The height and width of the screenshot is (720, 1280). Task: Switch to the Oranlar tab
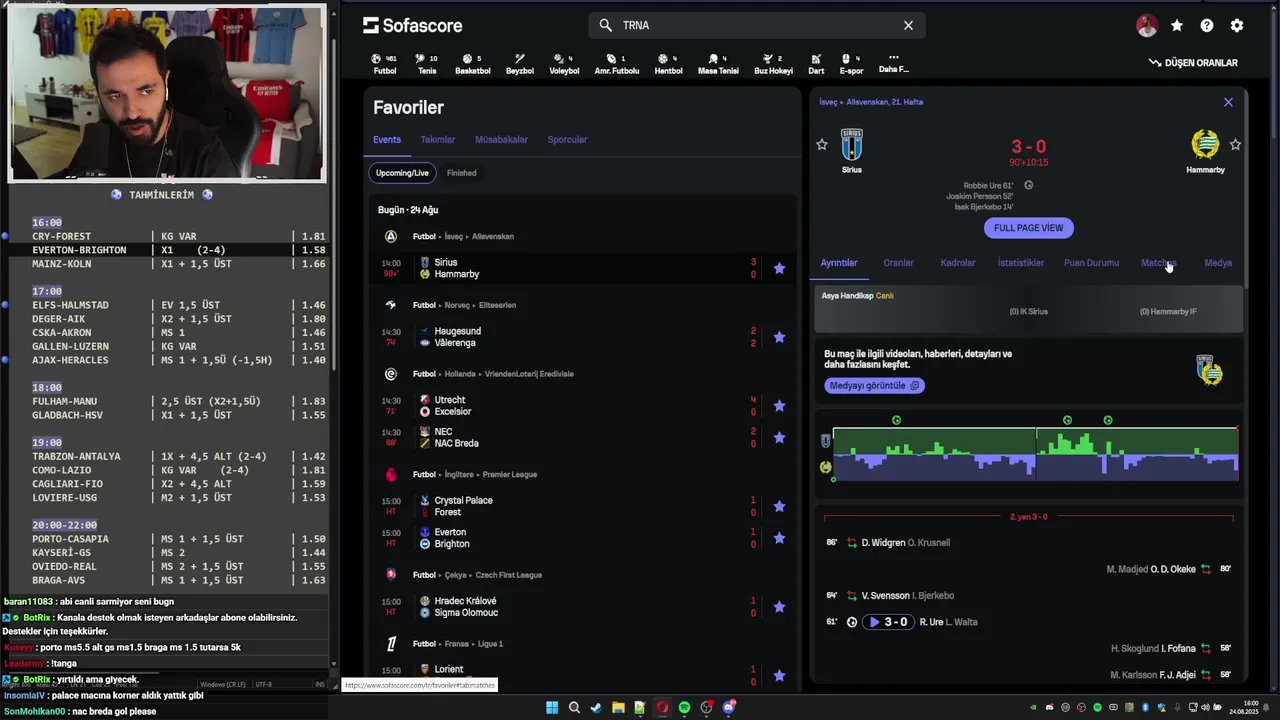pyautogui.click(x=898, y=263)
